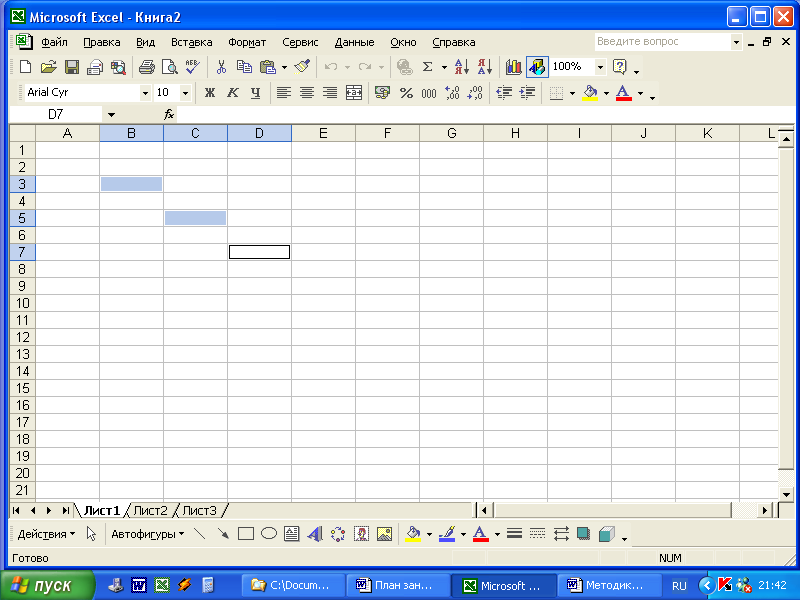Paste from the clipboard

[267, 67]
